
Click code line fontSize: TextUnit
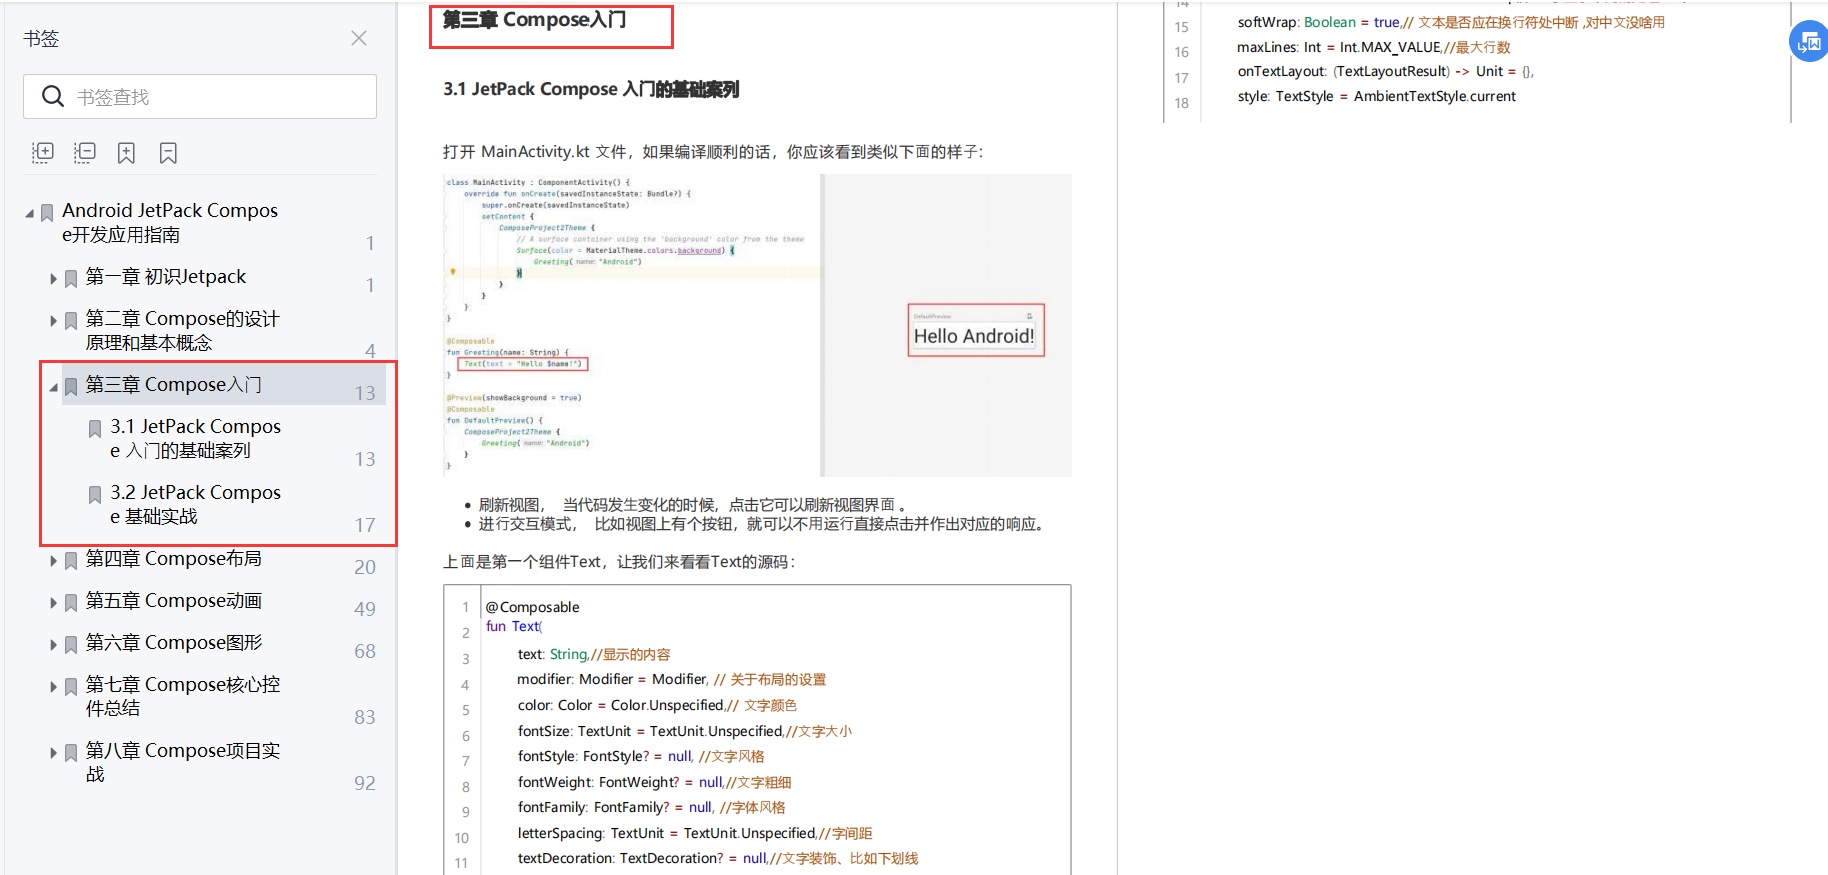pyautogui.click(x=685, y=731)
